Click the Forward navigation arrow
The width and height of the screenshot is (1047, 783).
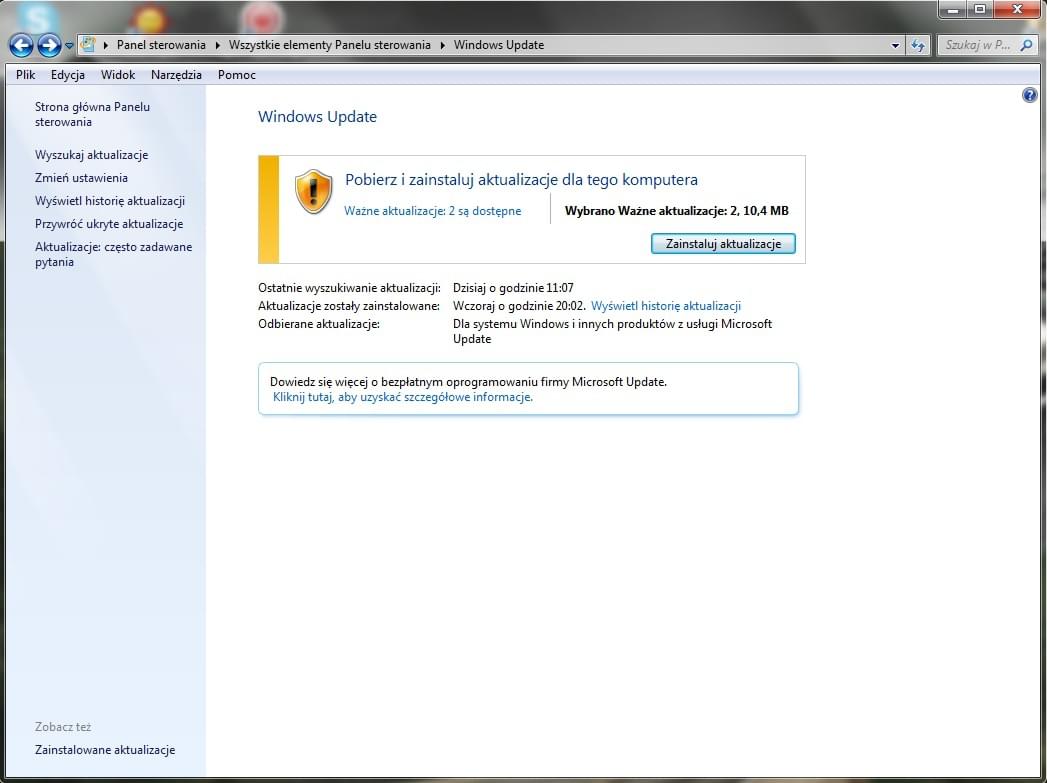pyautogui.click(x=49, y=45)
